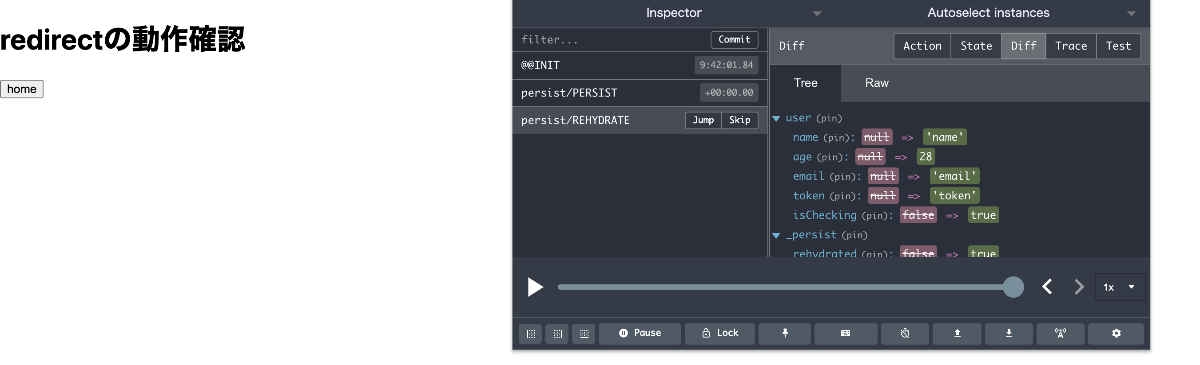Switch to Tree view
1200x365 pixels.
coord(805,83)
